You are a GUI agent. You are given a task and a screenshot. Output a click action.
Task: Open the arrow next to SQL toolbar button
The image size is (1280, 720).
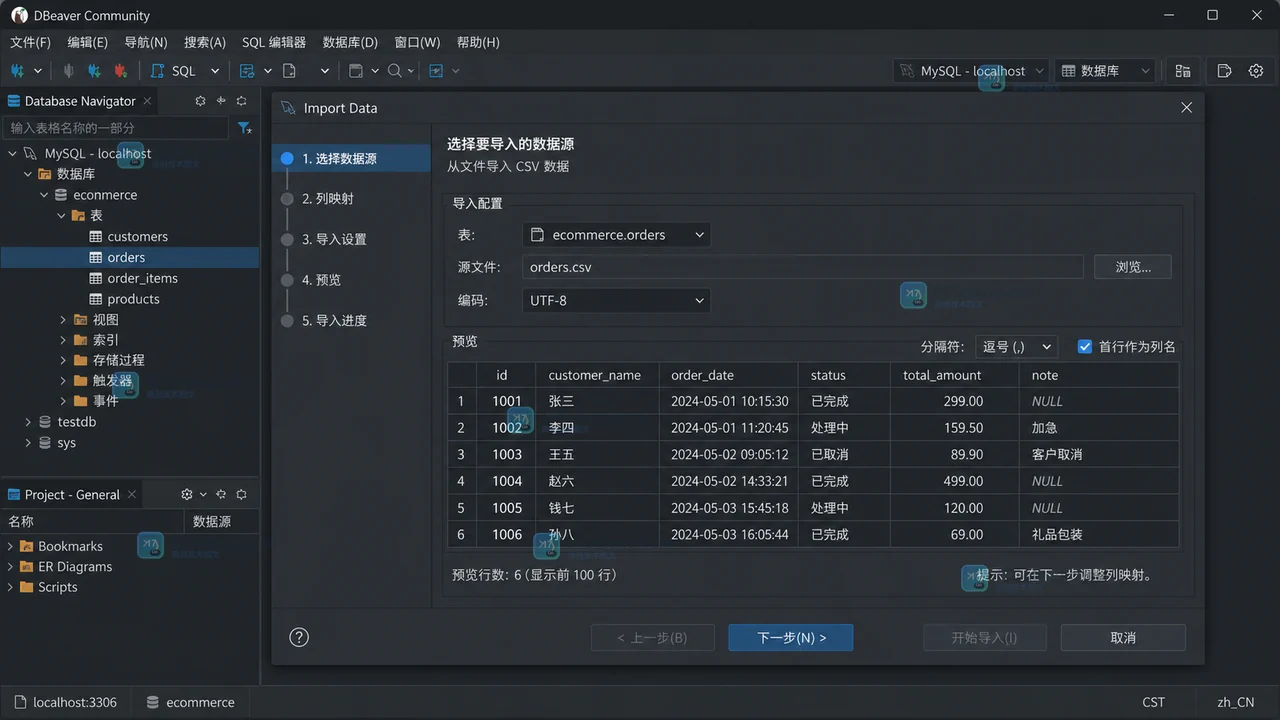tap(214, 71)
